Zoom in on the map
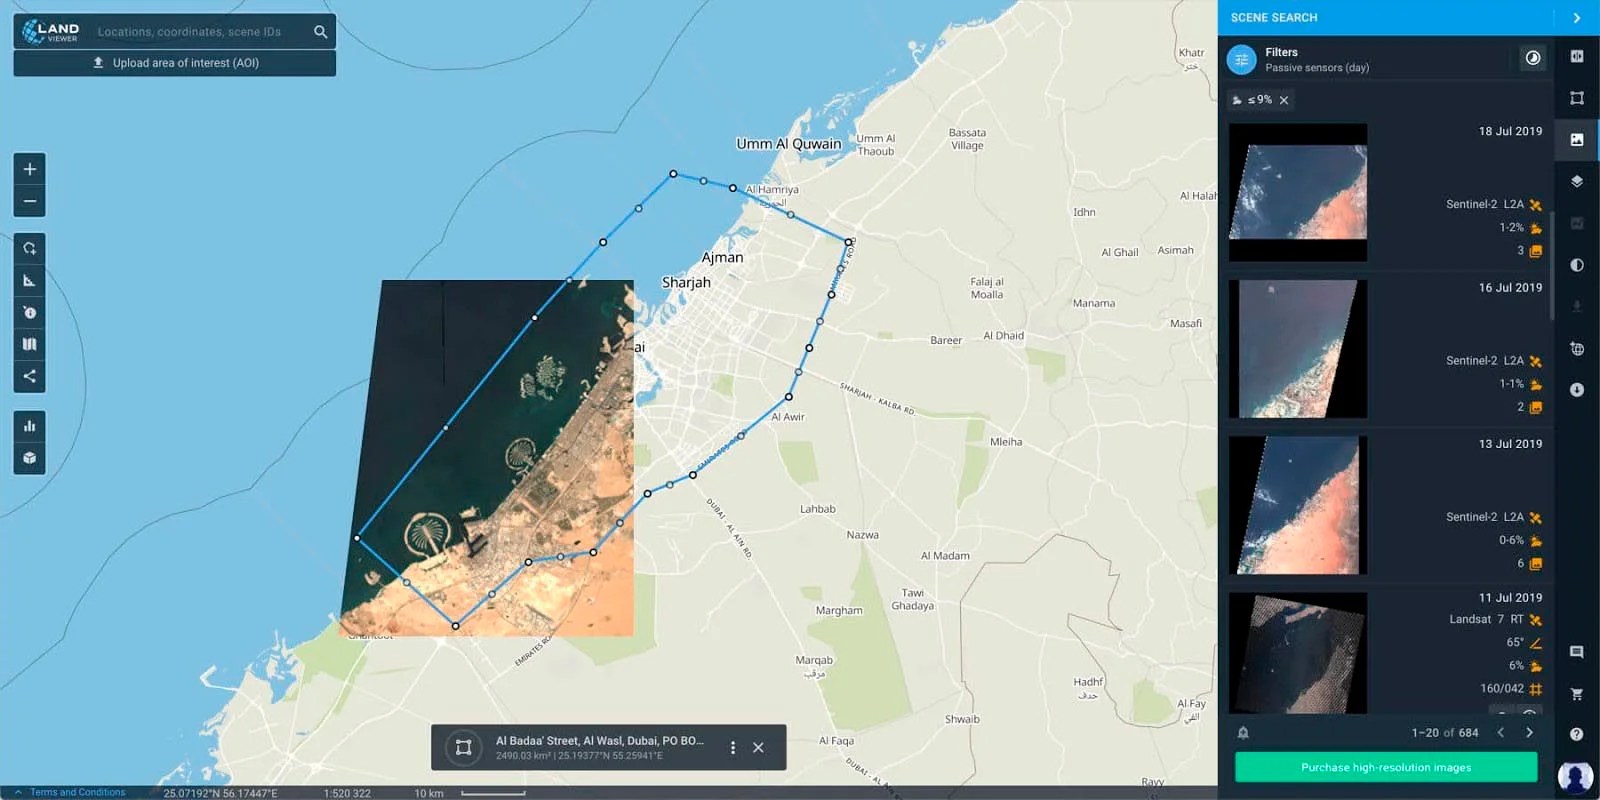The height and width of the screenshot is (800, 1600). (x=30, y=169)
